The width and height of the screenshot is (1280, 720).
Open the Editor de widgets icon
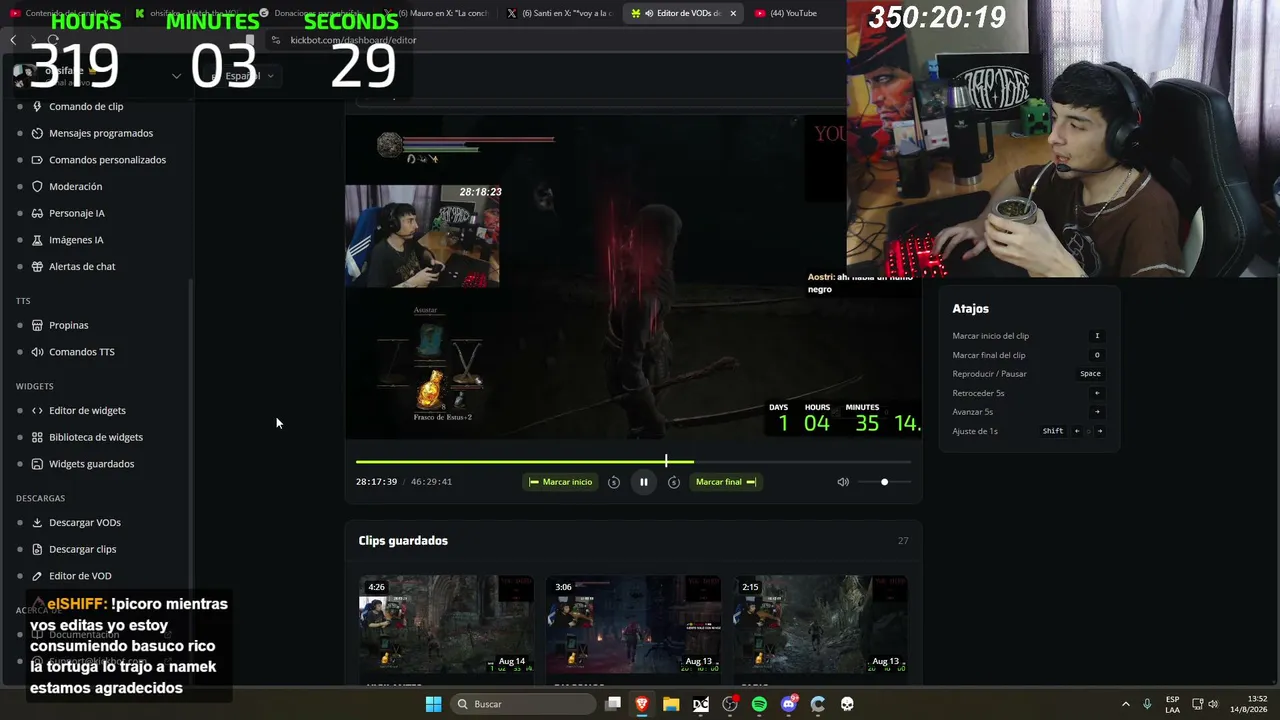(x=37, y=410)
